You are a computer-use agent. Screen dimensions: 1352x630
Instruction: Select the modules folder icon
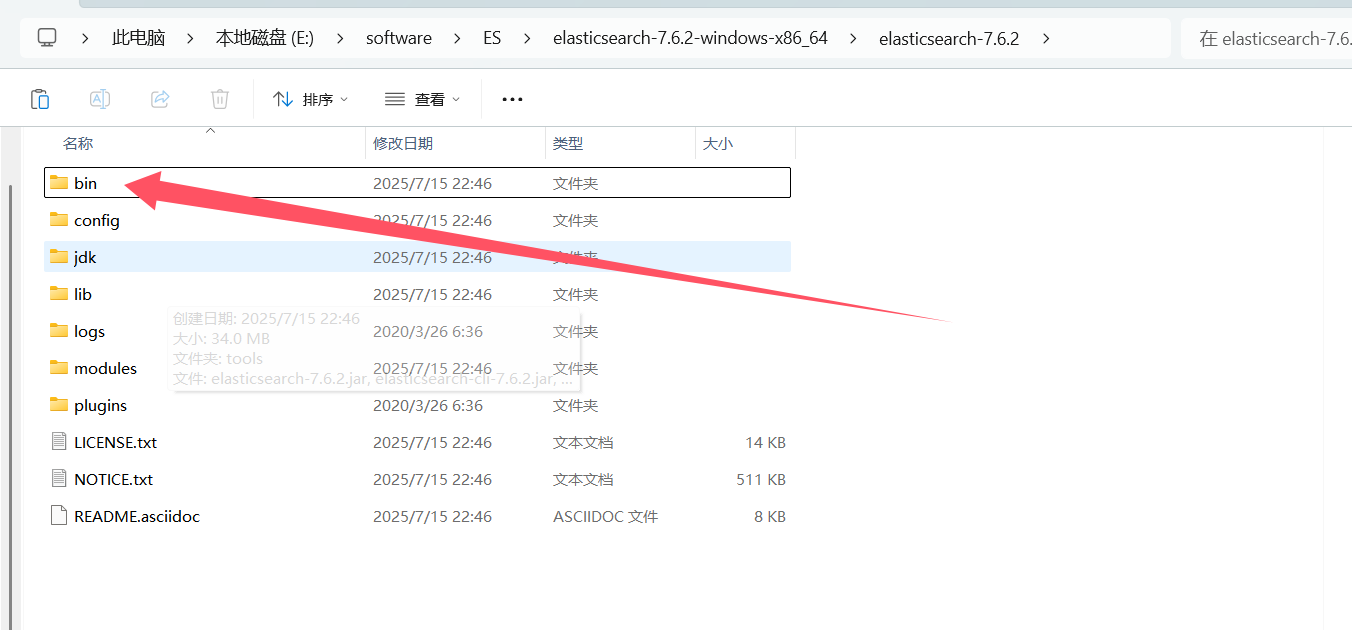[59, 368]
